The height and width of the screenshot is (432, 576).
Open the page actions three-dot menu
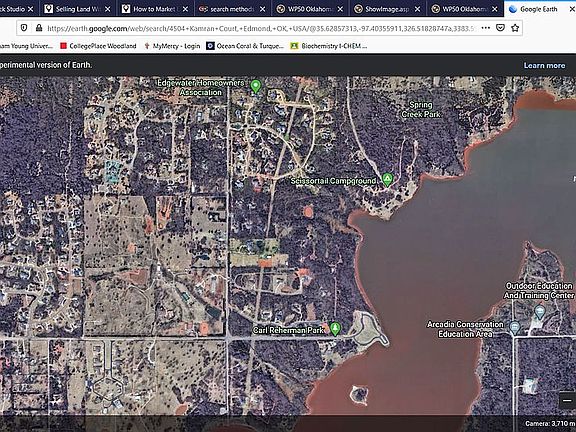click(x=486, y=28)
